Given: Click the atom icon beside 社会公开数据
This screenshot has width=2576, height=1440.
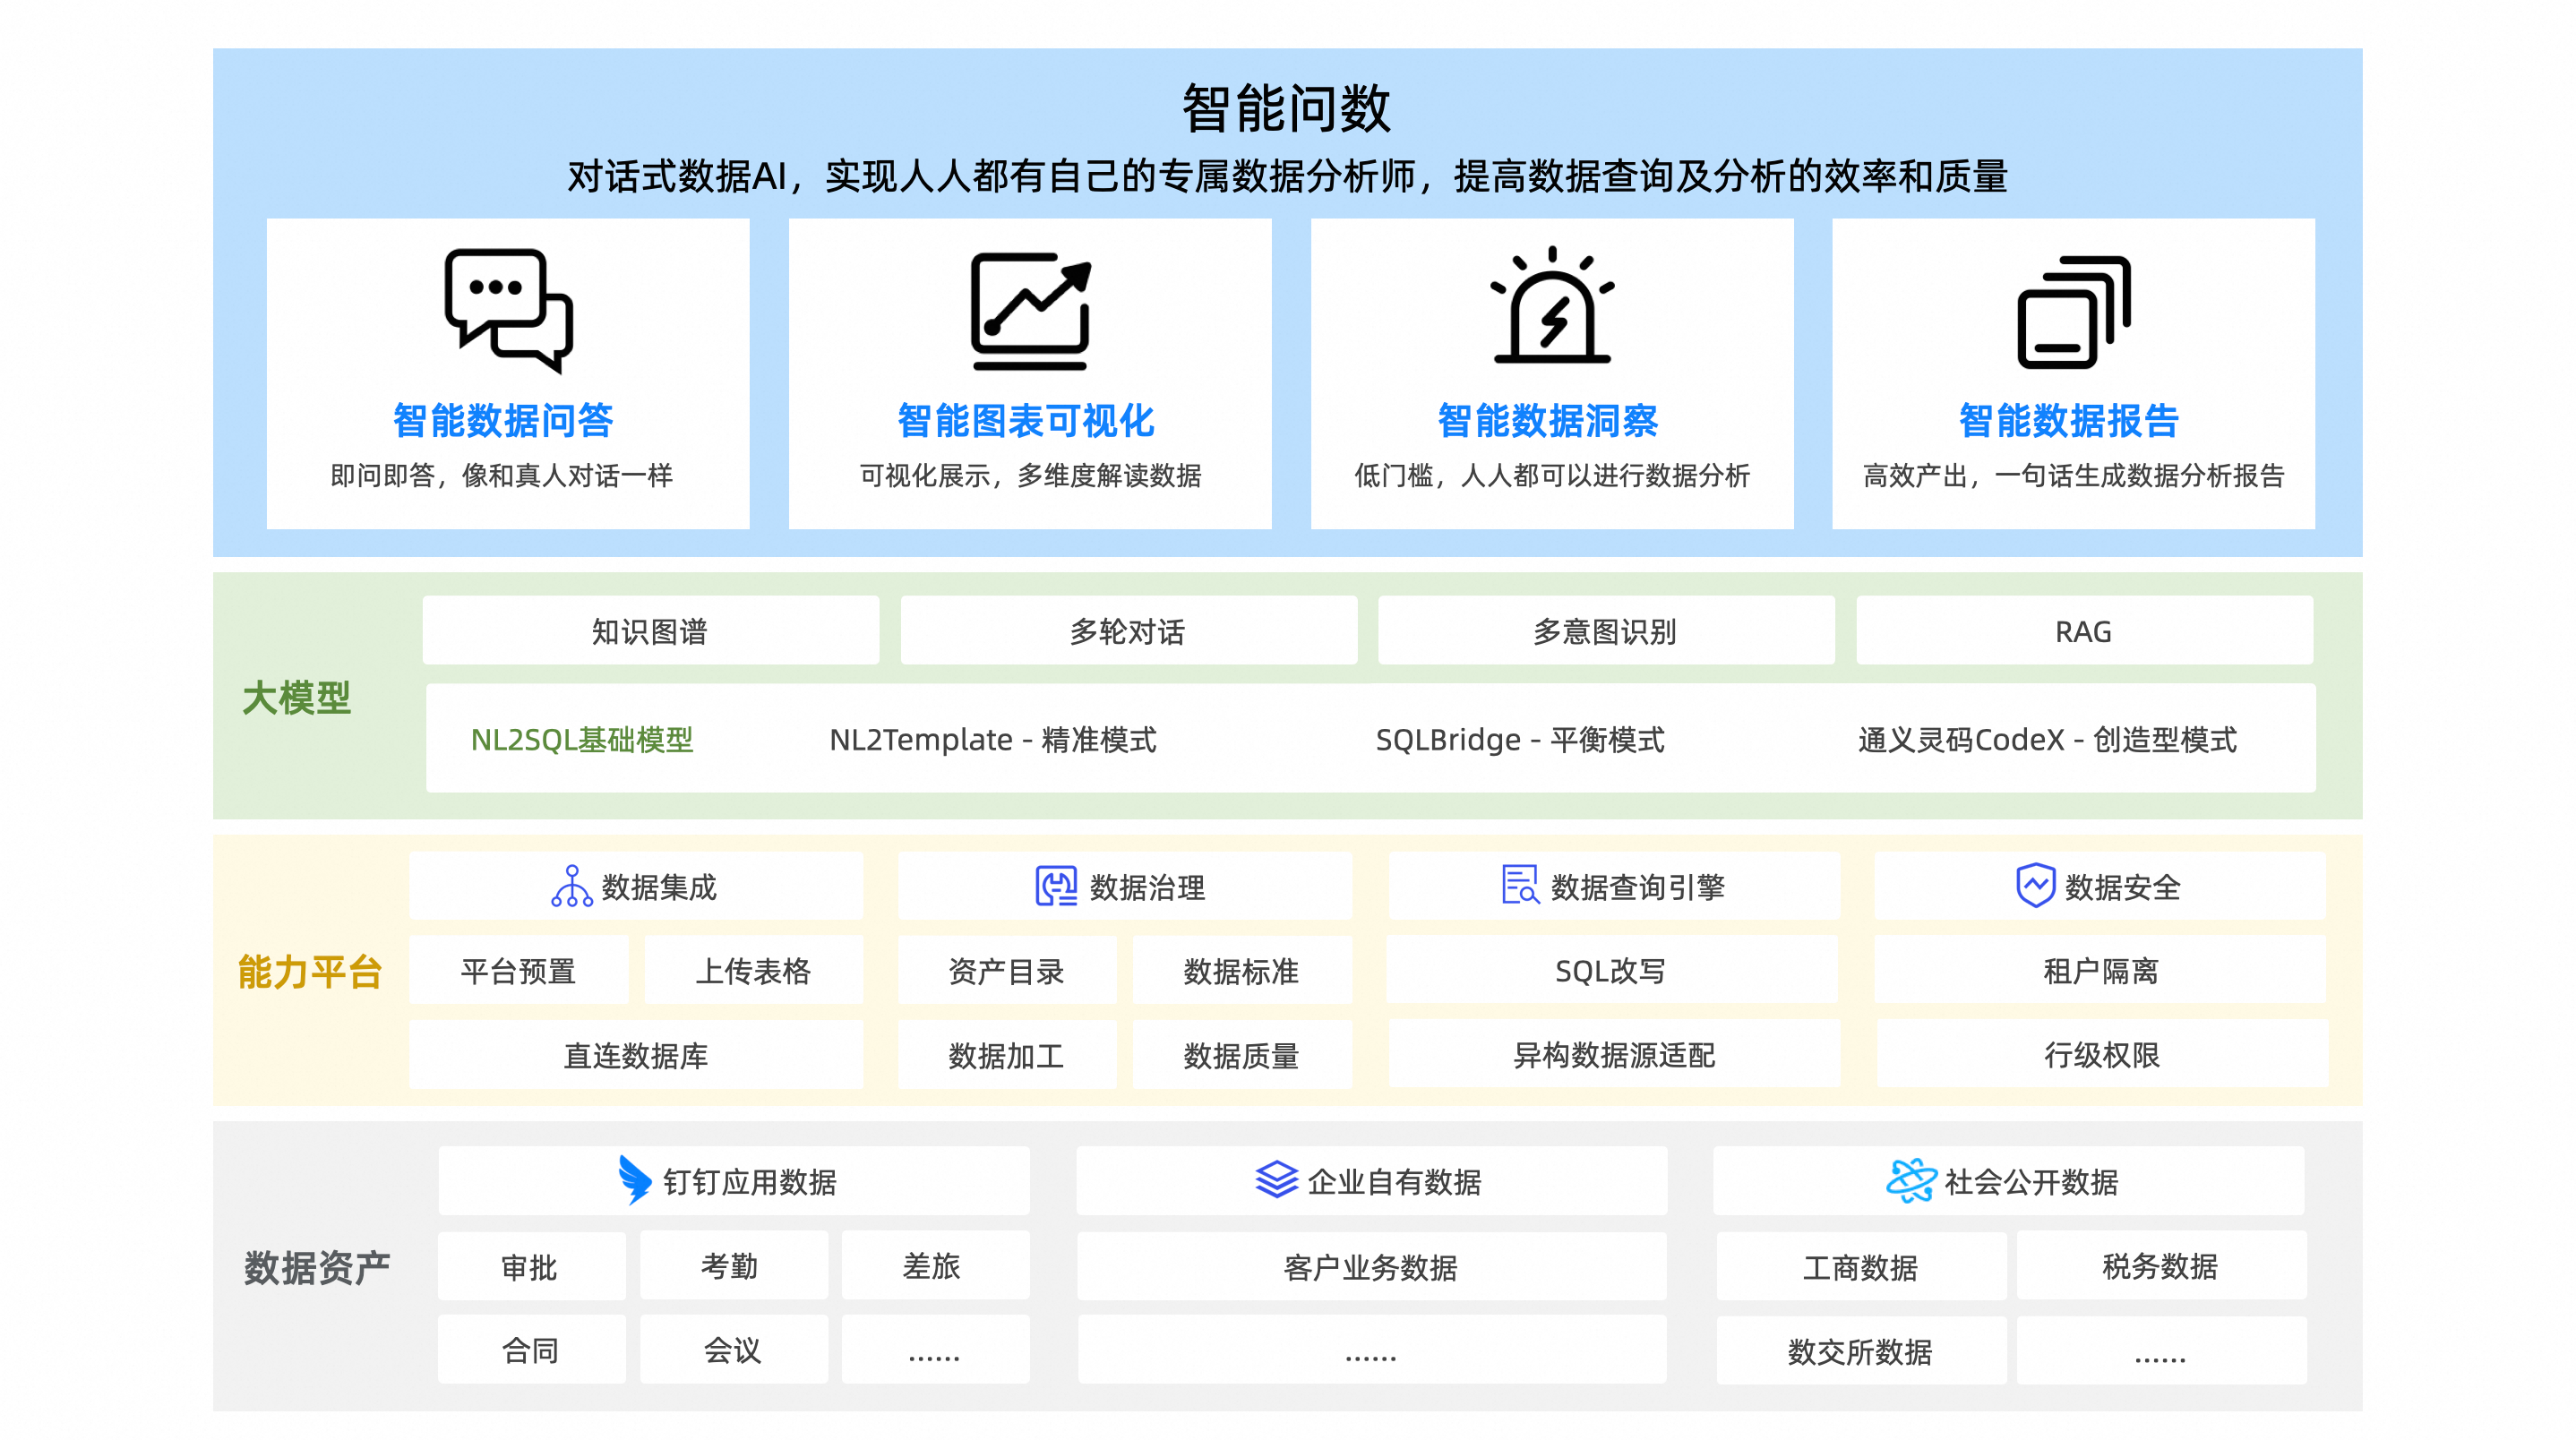Looking at the screenshot, I should pos(1911,1181).
